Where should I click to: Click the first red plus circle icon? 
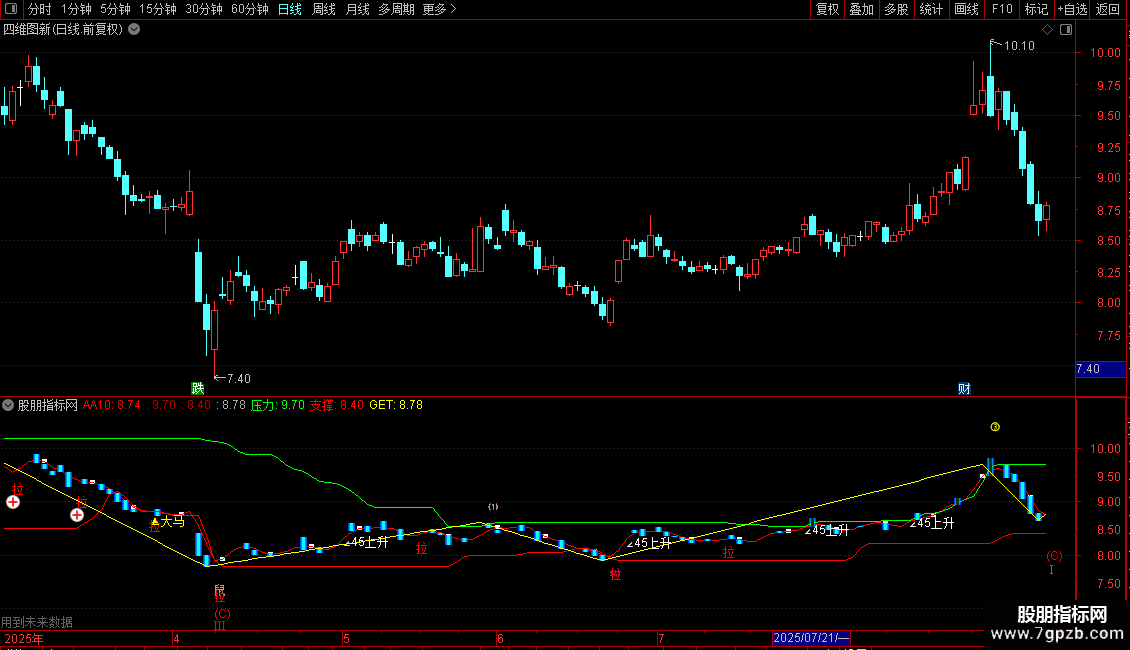pos(13,502)
